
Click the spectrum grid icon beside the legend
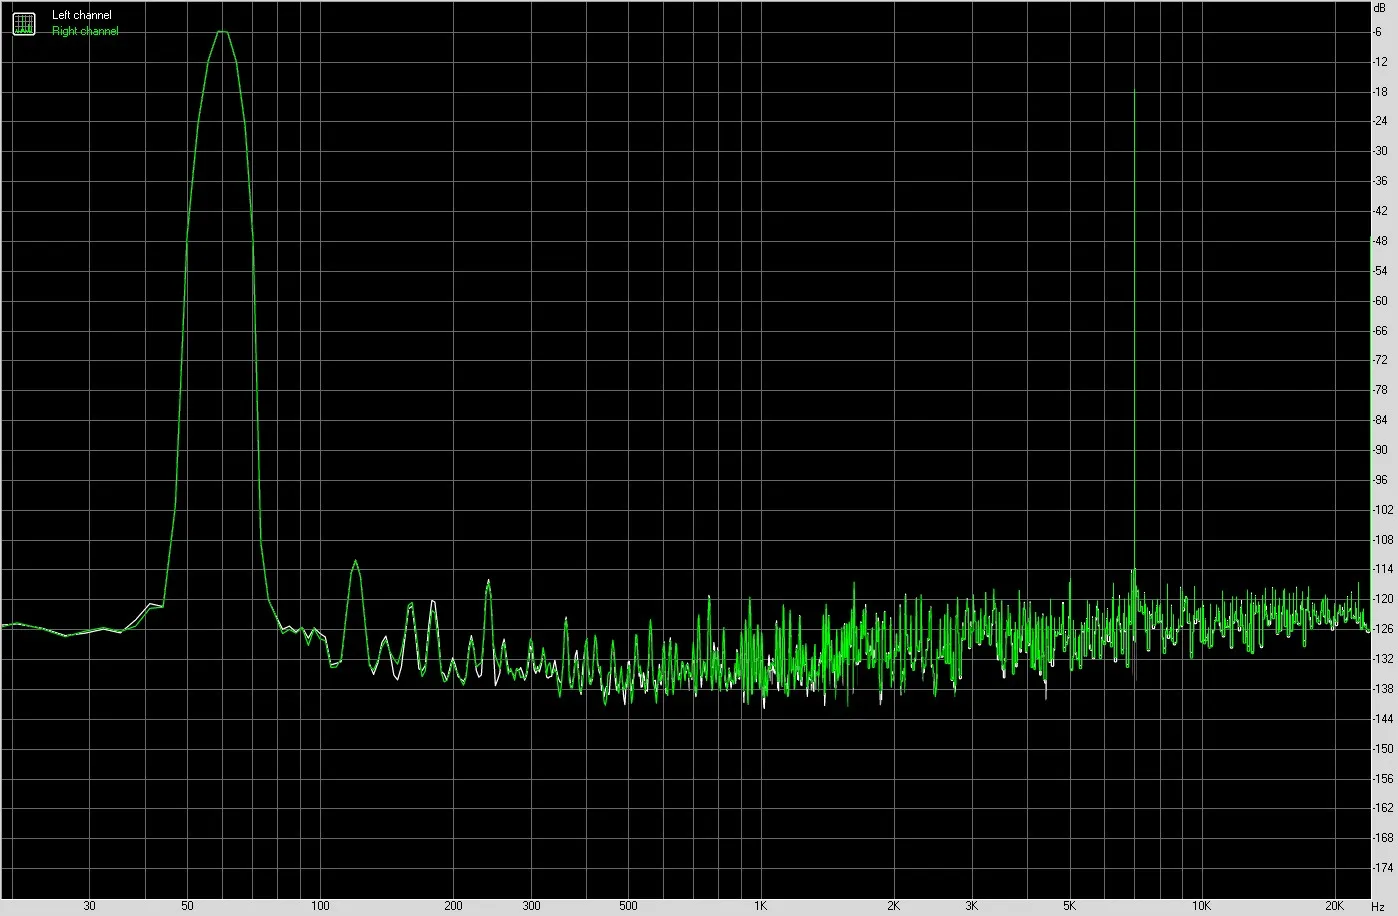(24, 24)
